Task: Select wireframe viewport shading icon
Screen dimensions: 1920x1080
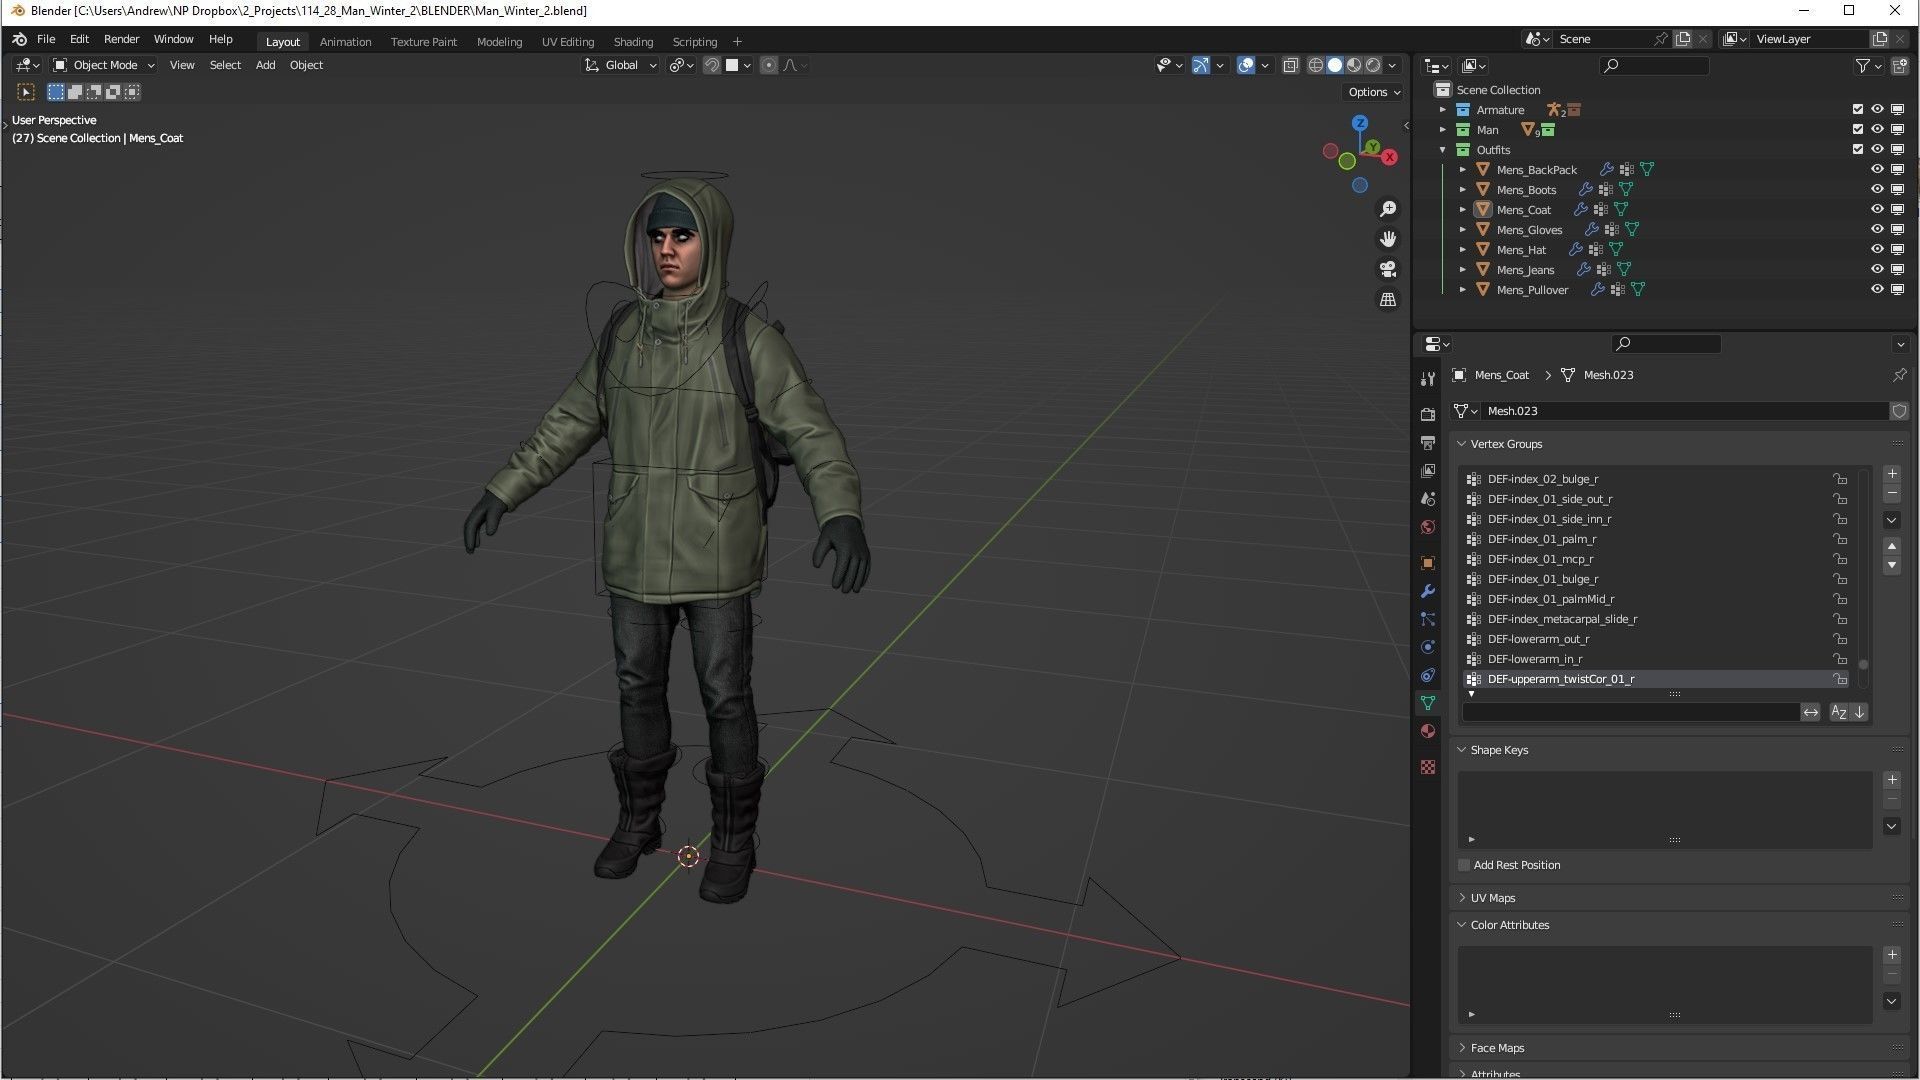Action: coord(1316,65)
